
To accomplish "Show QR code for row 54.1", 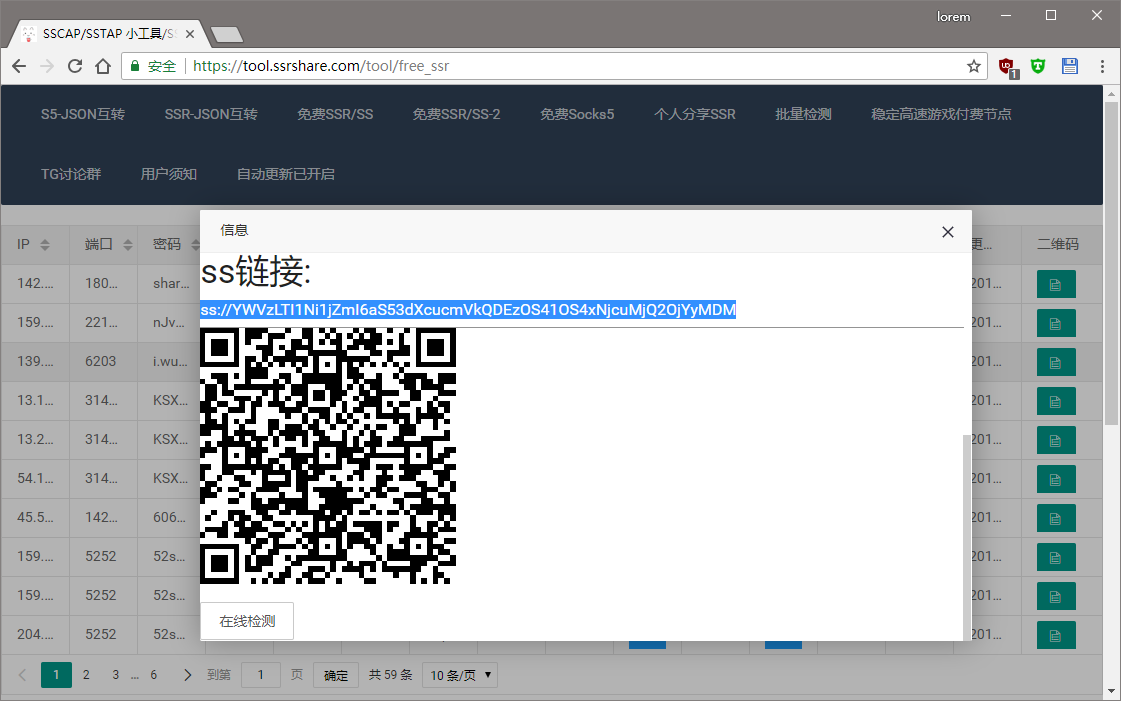I will pos(1056,479).
